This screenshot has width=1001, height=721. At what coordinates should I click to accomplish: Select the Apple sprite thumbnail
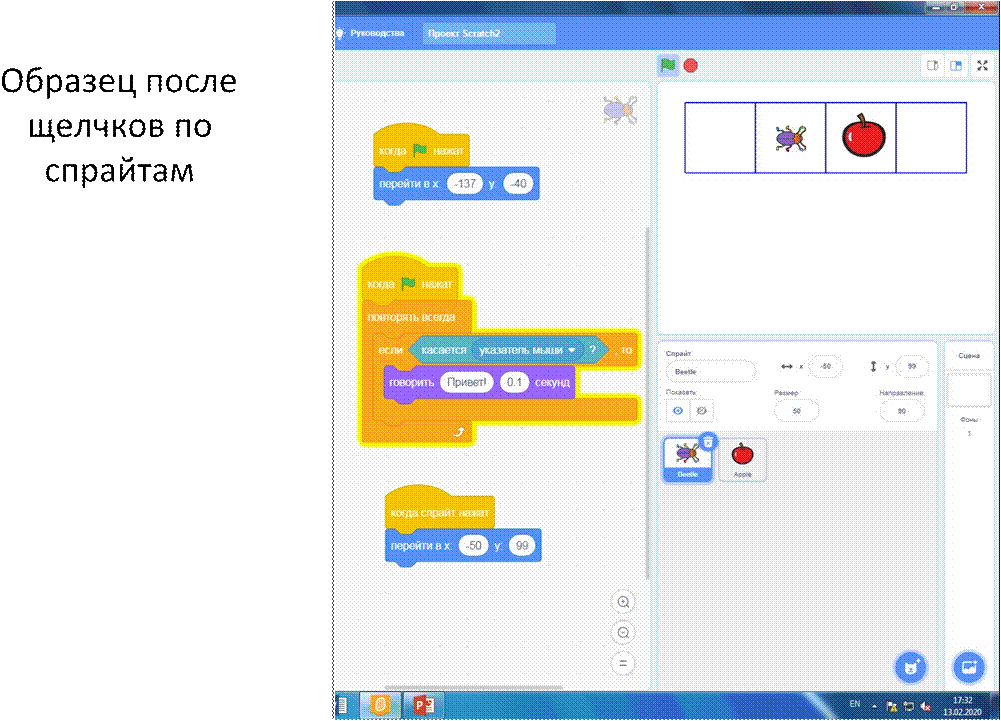tap(742, 460)
